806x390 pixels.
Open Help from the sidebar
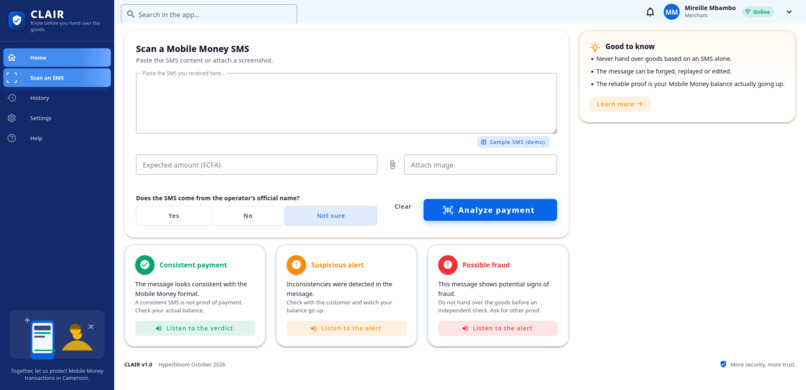[x=57, y=138]
